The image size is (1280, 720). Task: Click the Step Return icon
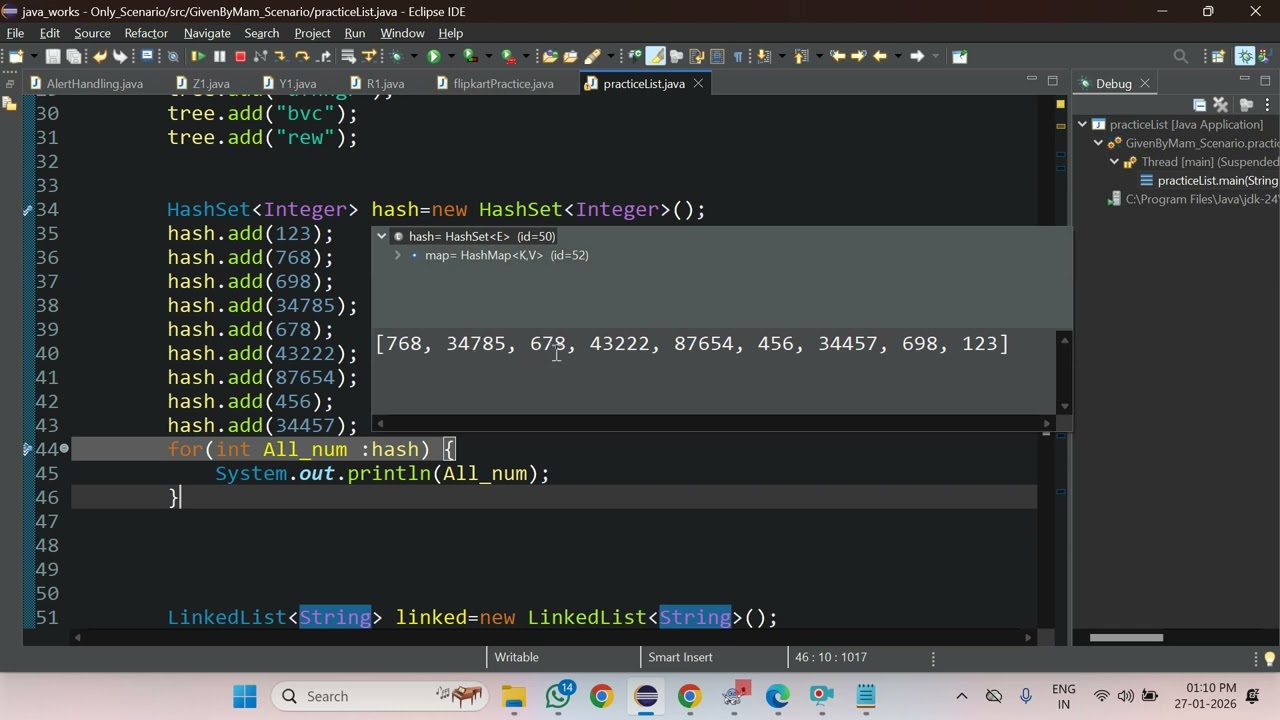click(x=324, y=56)
